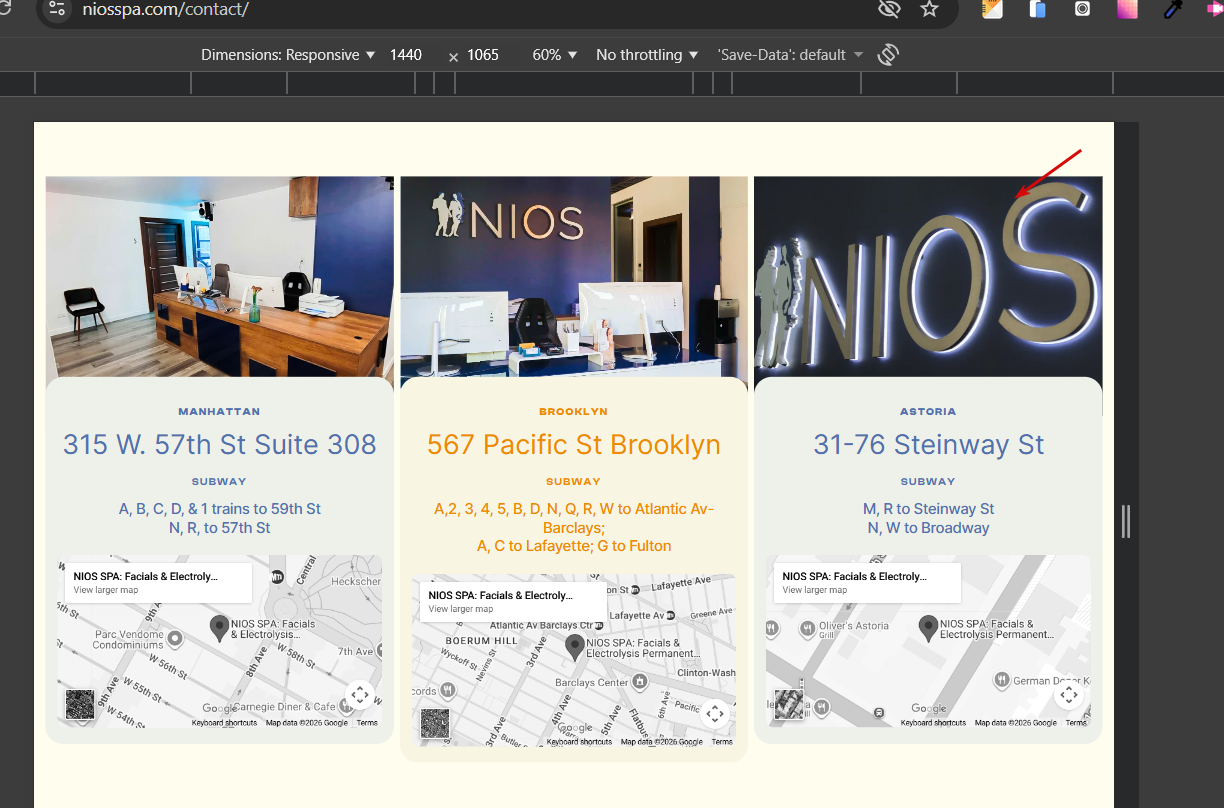Viewport: 1224px width, 808px height.
Task: Click 'View larger map' on the Astoria map
Action: pyautogui.click(x=815, y=590)
